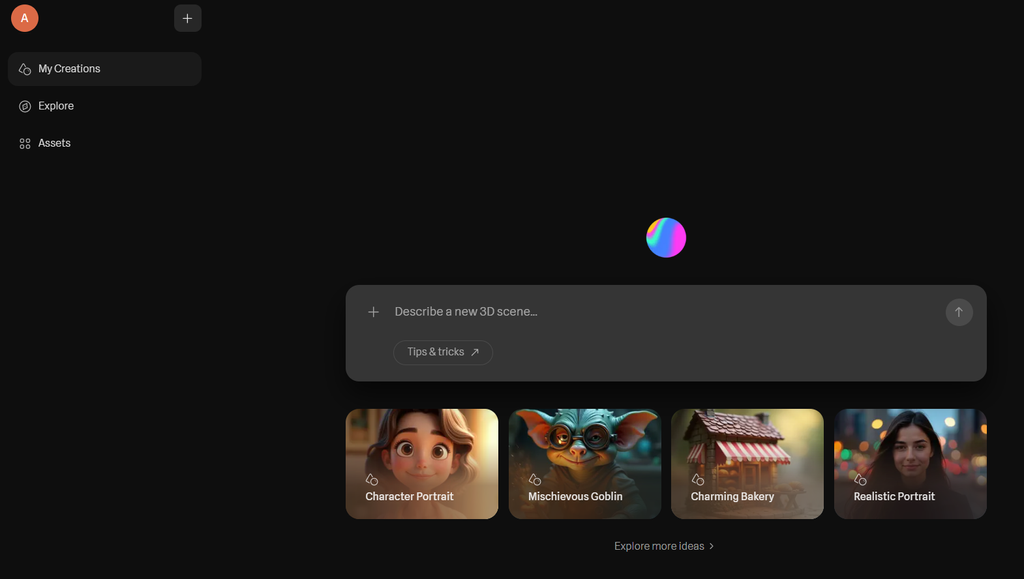Click the rainbow gradient orb logo
Viewport: 1024px width, 579px height.
click(666, 237)
